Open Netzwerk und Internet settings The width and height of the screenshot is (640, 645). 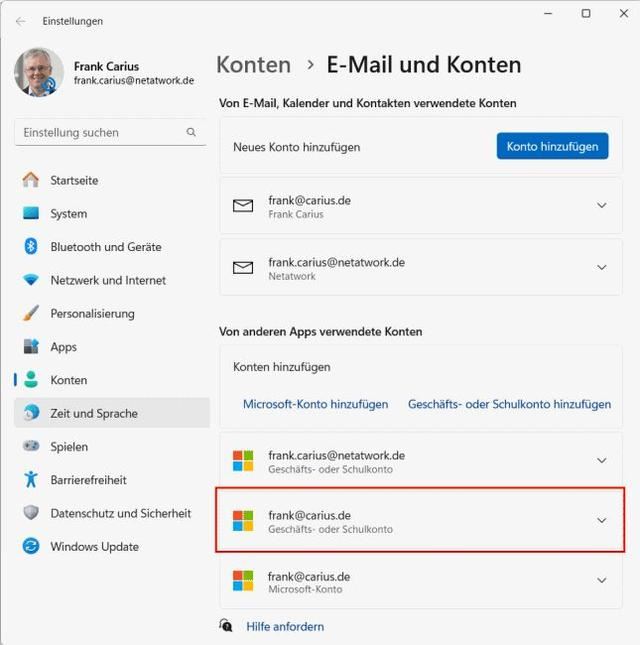point(108,280)
